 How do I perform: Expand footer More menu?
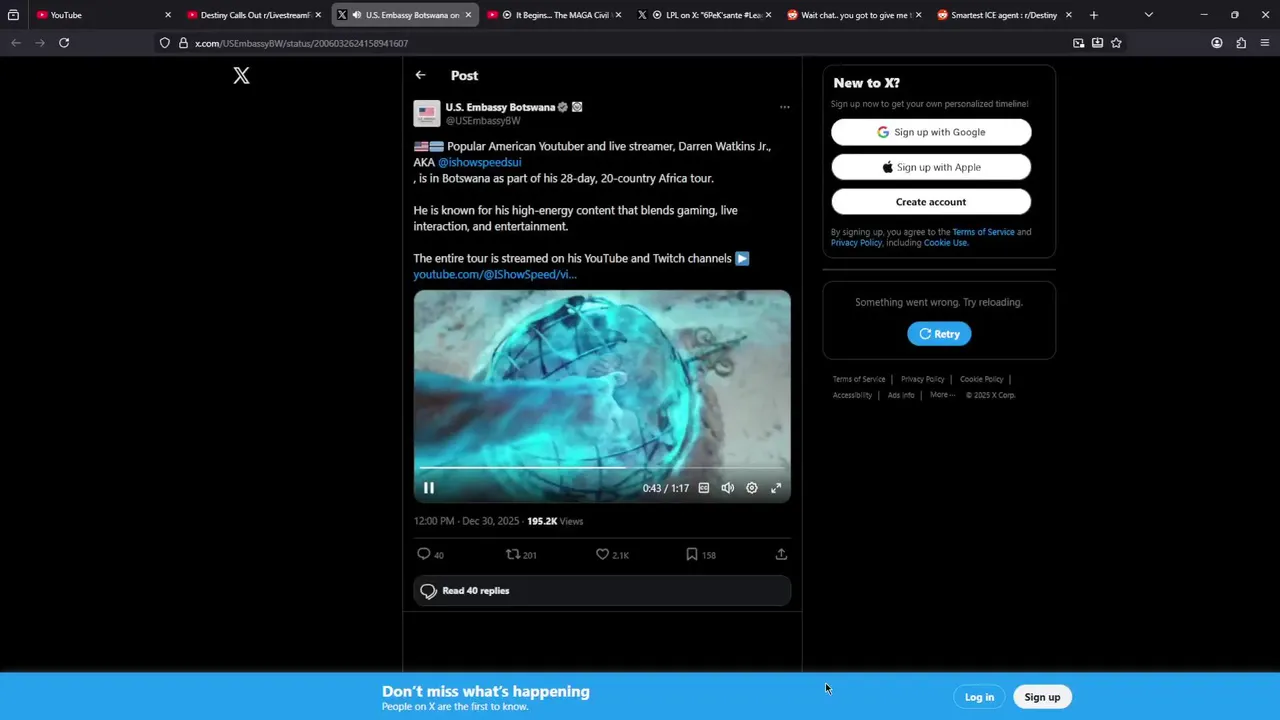tap(942, 395)
